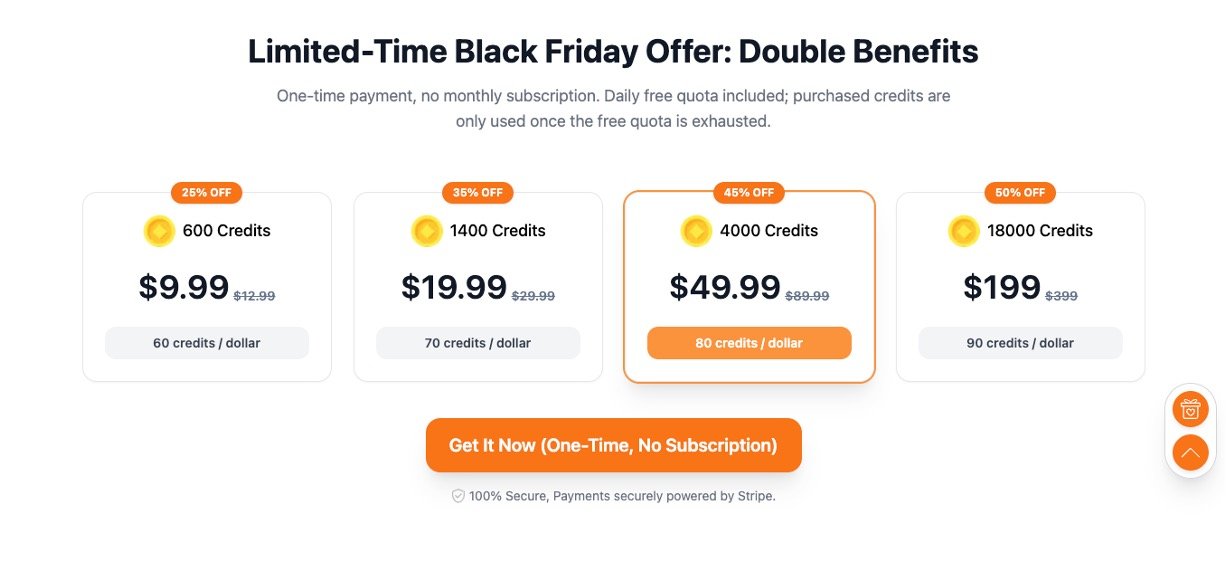Click the 60 credits / dollar pill
Image resolution: width=1226 pixels, height=572 pixels.
(x=207, y=343)
